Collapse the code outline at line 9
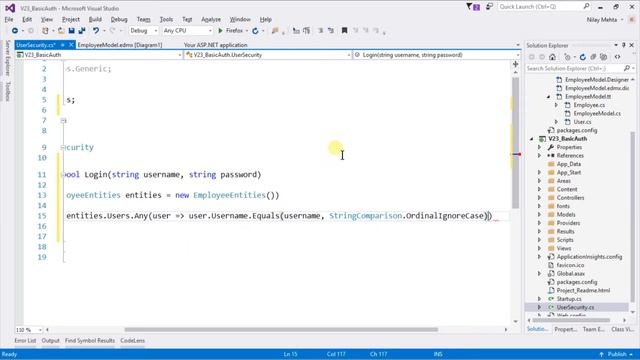The width and height of the screenshot is (640, 360). (x=63, y=147)
